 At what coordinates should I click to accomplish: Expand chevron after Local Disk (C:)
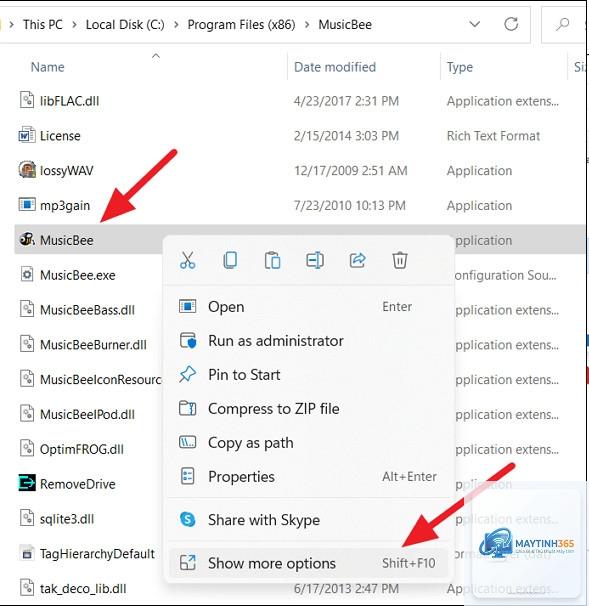(x=176, y=25)
